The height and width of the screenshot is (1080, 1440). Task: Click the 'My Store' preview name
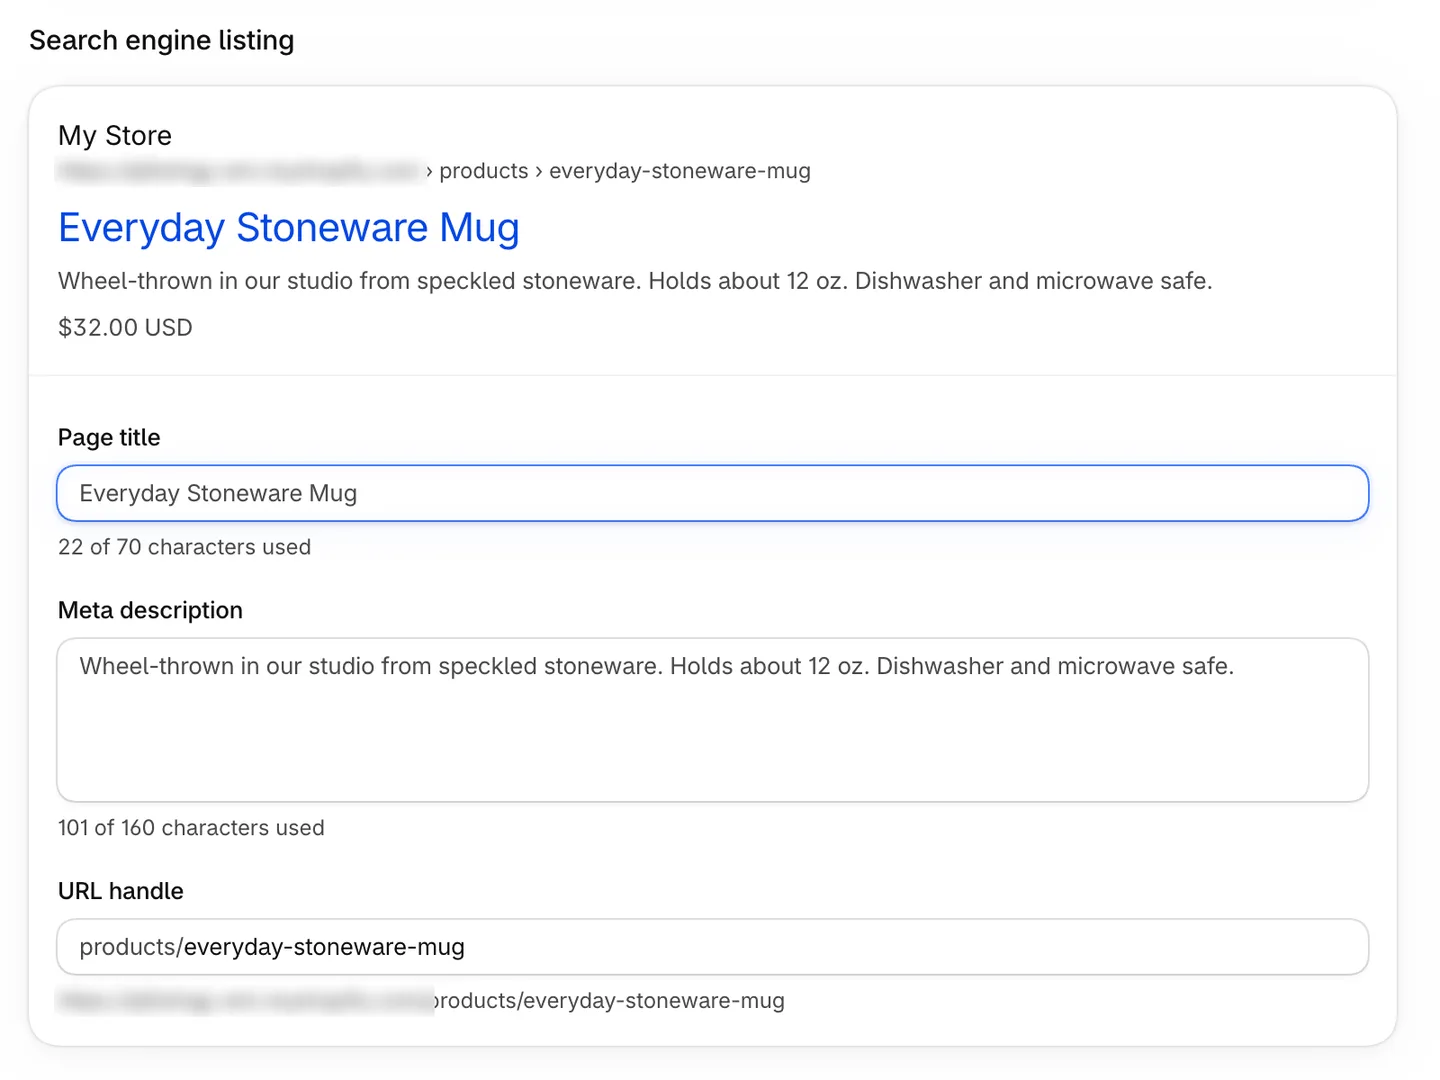115,135
